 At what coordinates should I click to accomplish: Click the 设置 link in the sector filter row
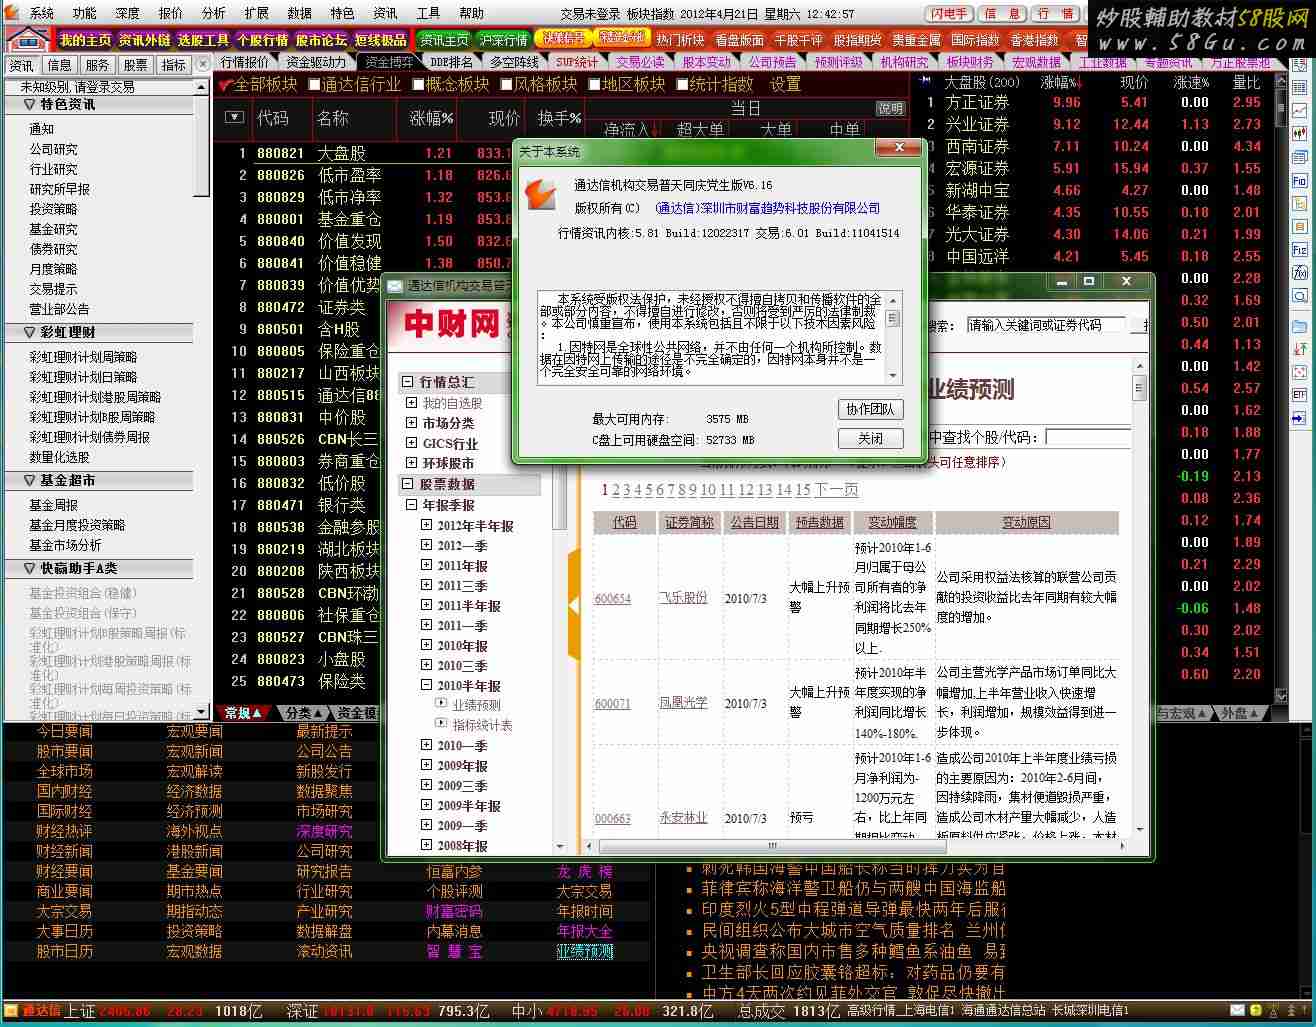click(x=785, y=84)
